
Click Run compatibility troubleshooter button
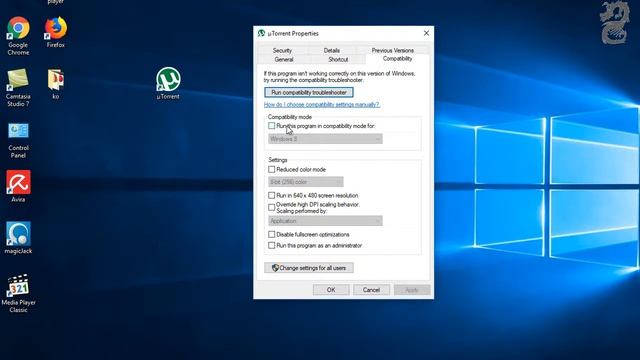click(309, 92)
